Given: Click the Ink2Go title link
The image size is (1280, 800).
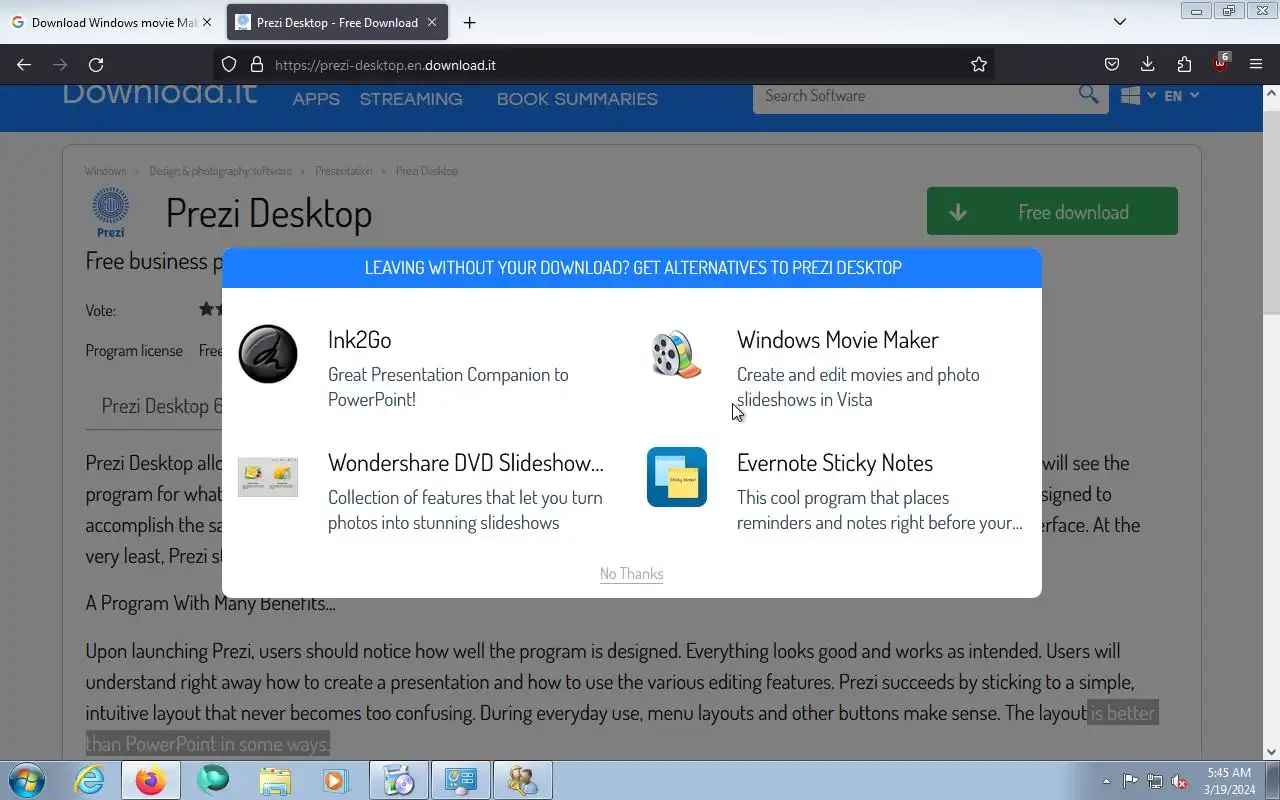Looking at the screenshot, I should tap(359, 339).
